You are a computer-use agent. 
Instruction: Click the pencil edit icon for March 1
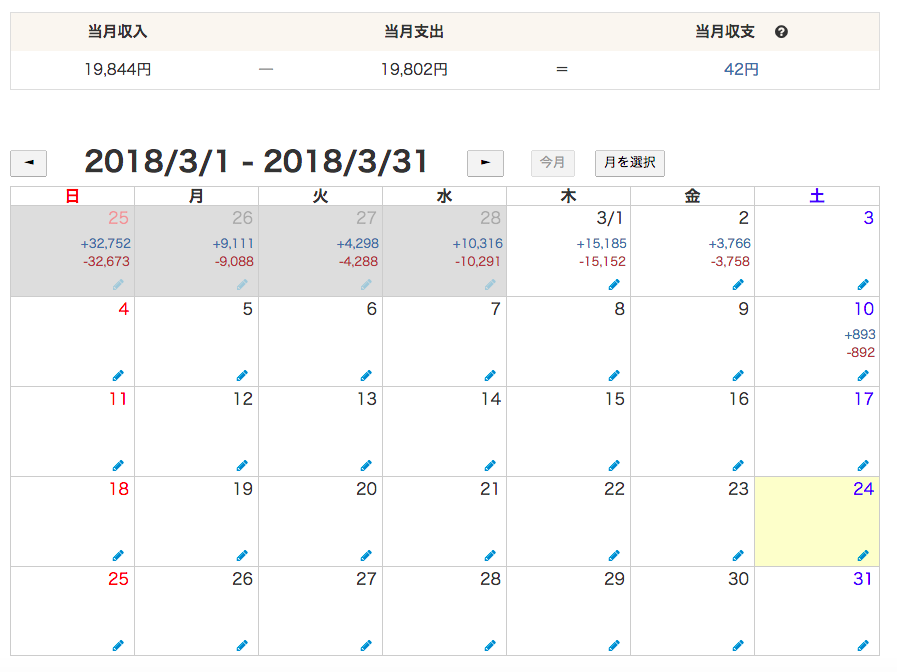pos(614,284)
